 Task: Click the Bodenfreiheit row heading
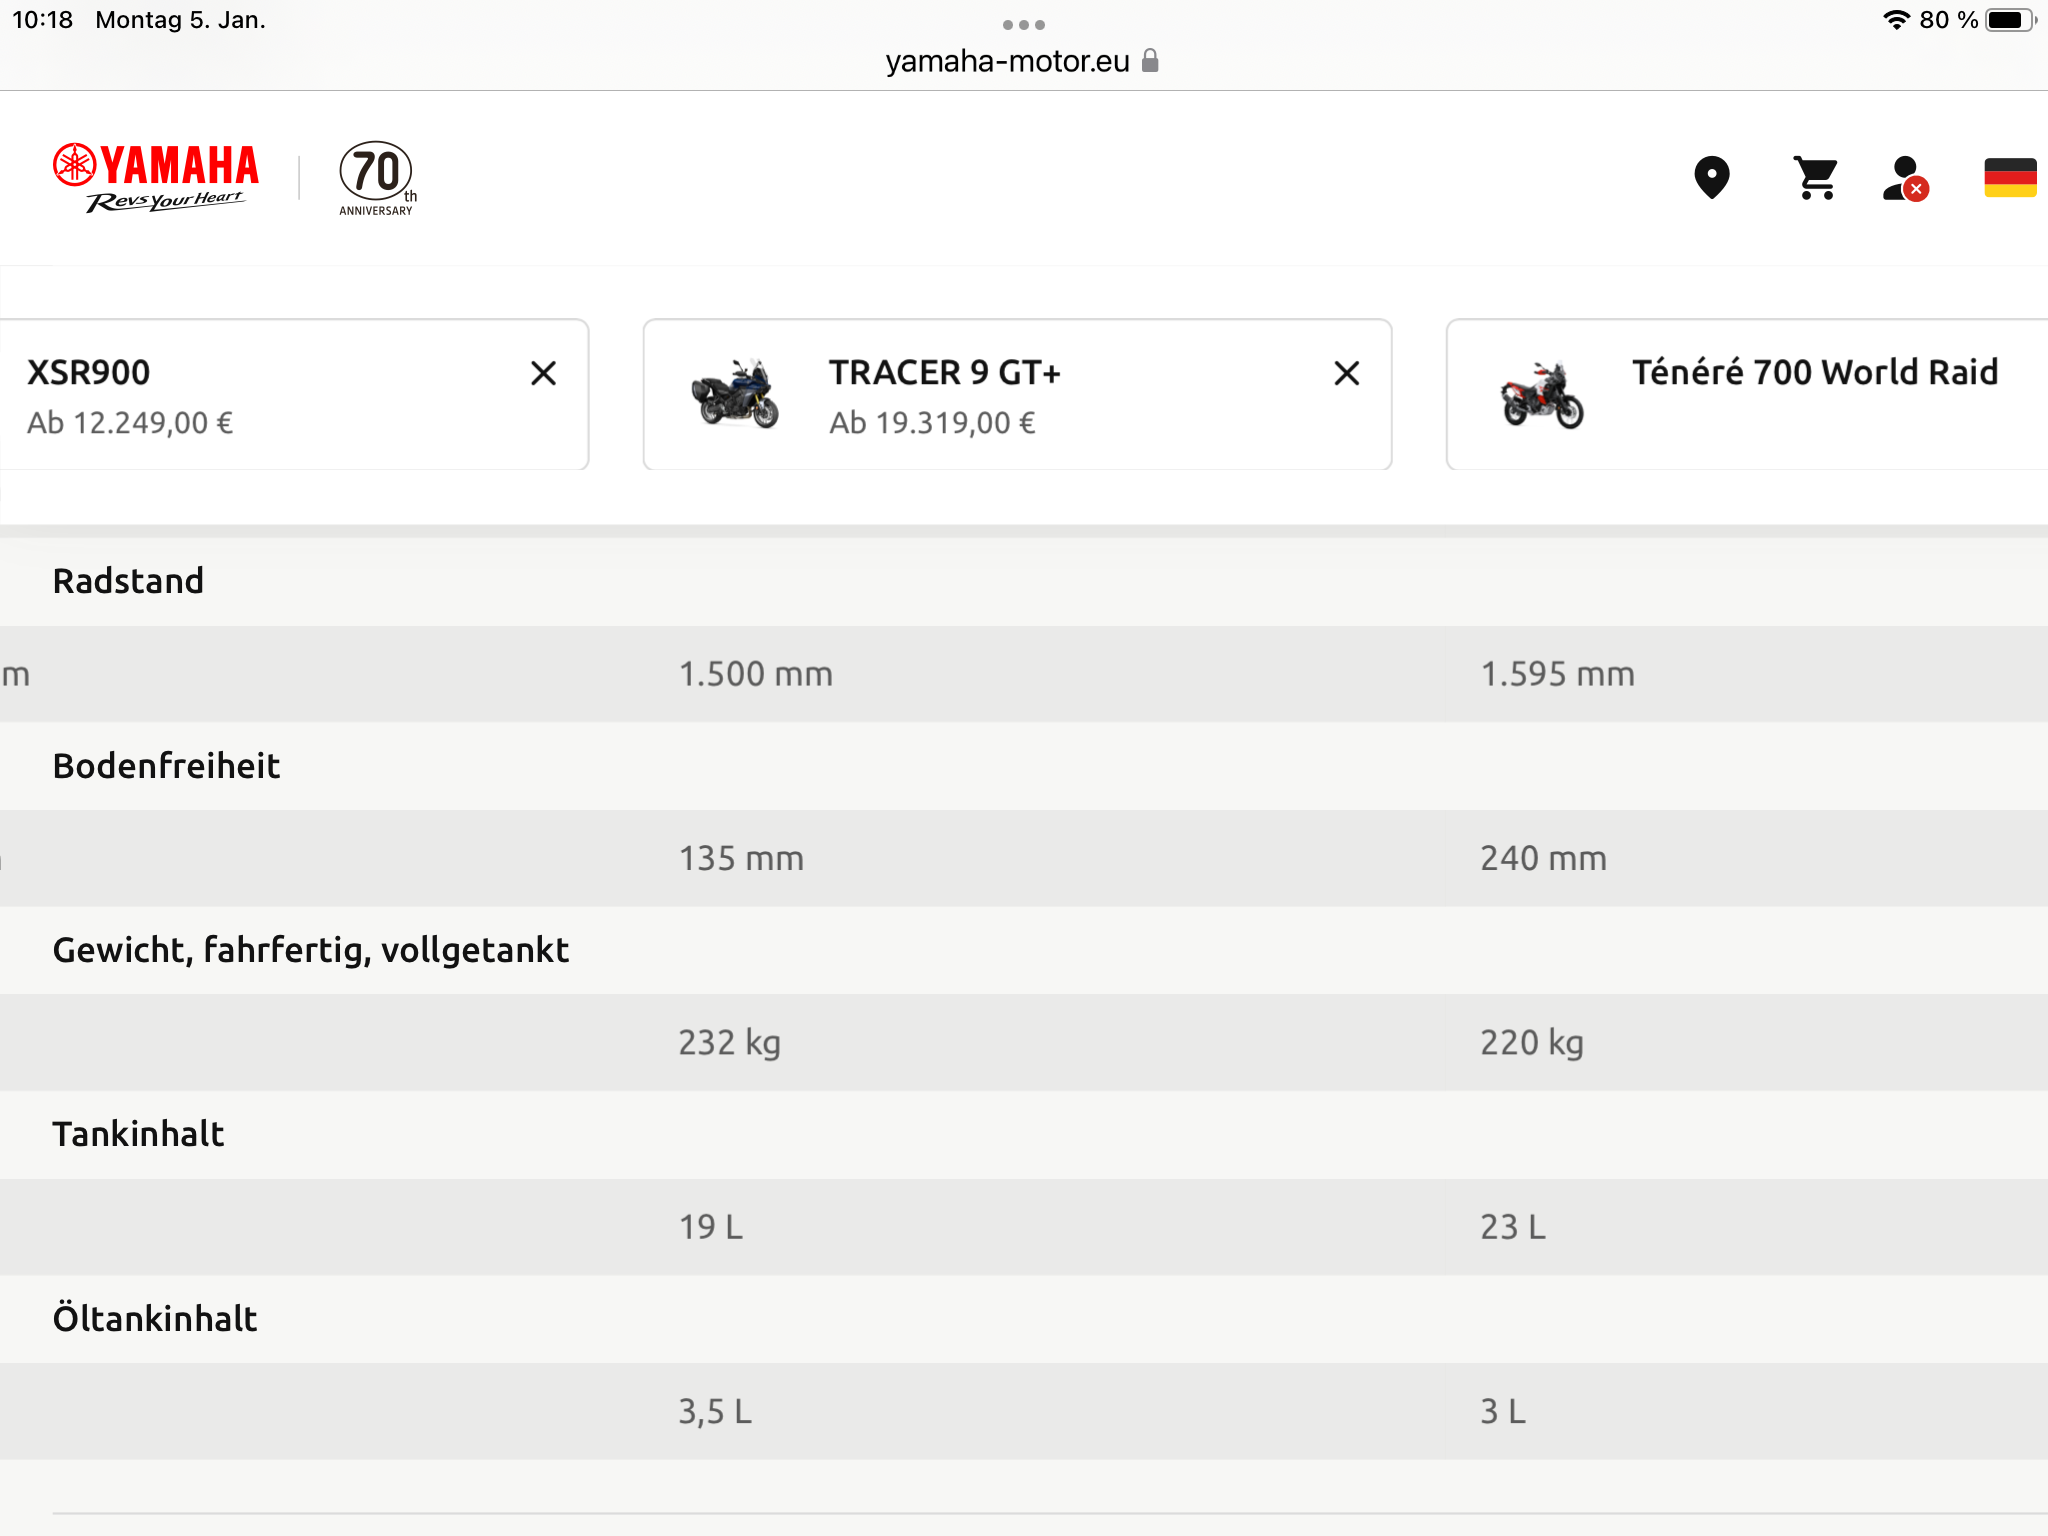166,766
